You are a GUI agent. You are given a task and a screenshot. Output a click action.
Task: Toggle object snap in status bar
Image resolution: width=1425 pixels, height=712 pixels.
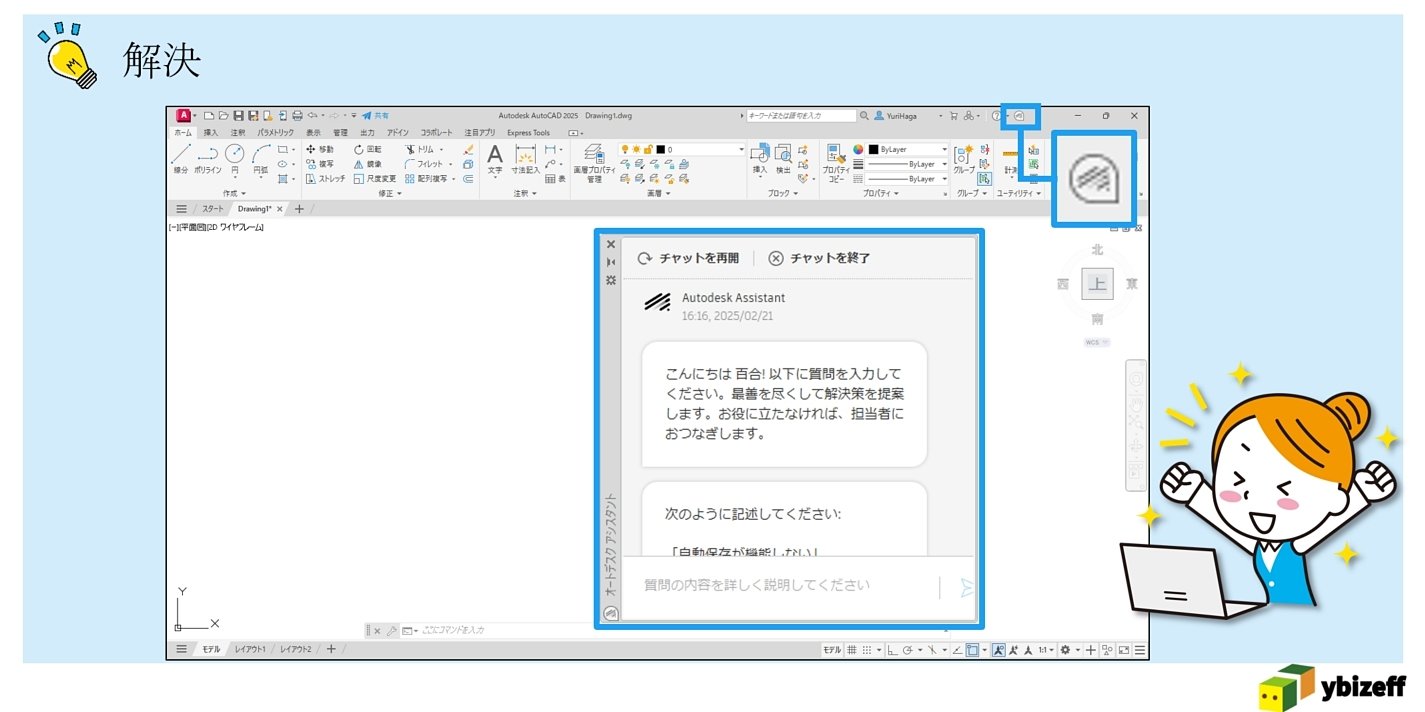pyautogui.click(x=972, y=650)
